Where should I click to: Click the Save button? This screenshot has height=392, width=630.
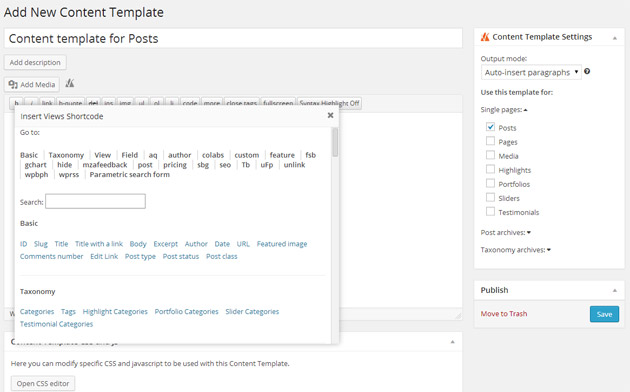tap(604, 314)
